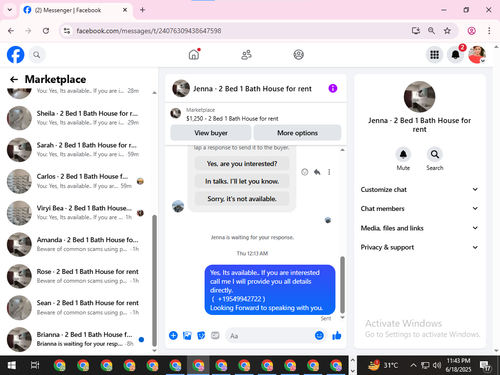Image resolution: width=500 pixels, height=375 pixels.
Task: Reload the page with refresh icon
Action: 46,31
